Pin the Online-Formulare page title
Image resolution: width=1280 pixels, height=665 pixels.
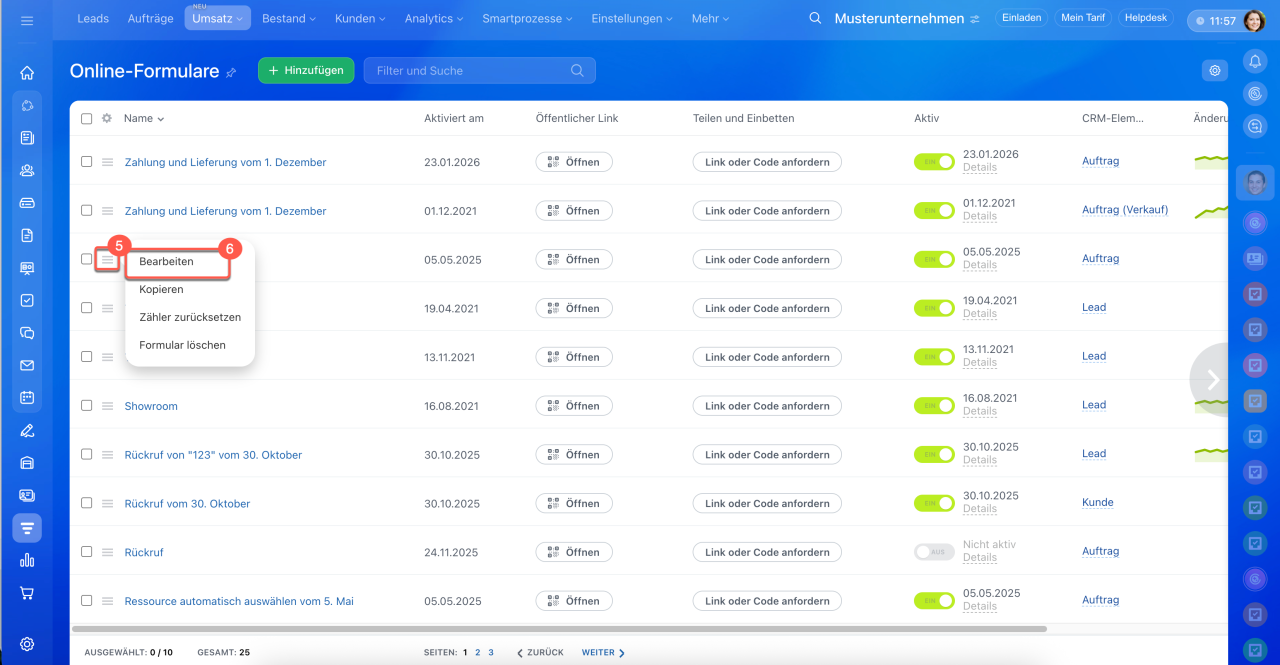(x=231, y=72)
